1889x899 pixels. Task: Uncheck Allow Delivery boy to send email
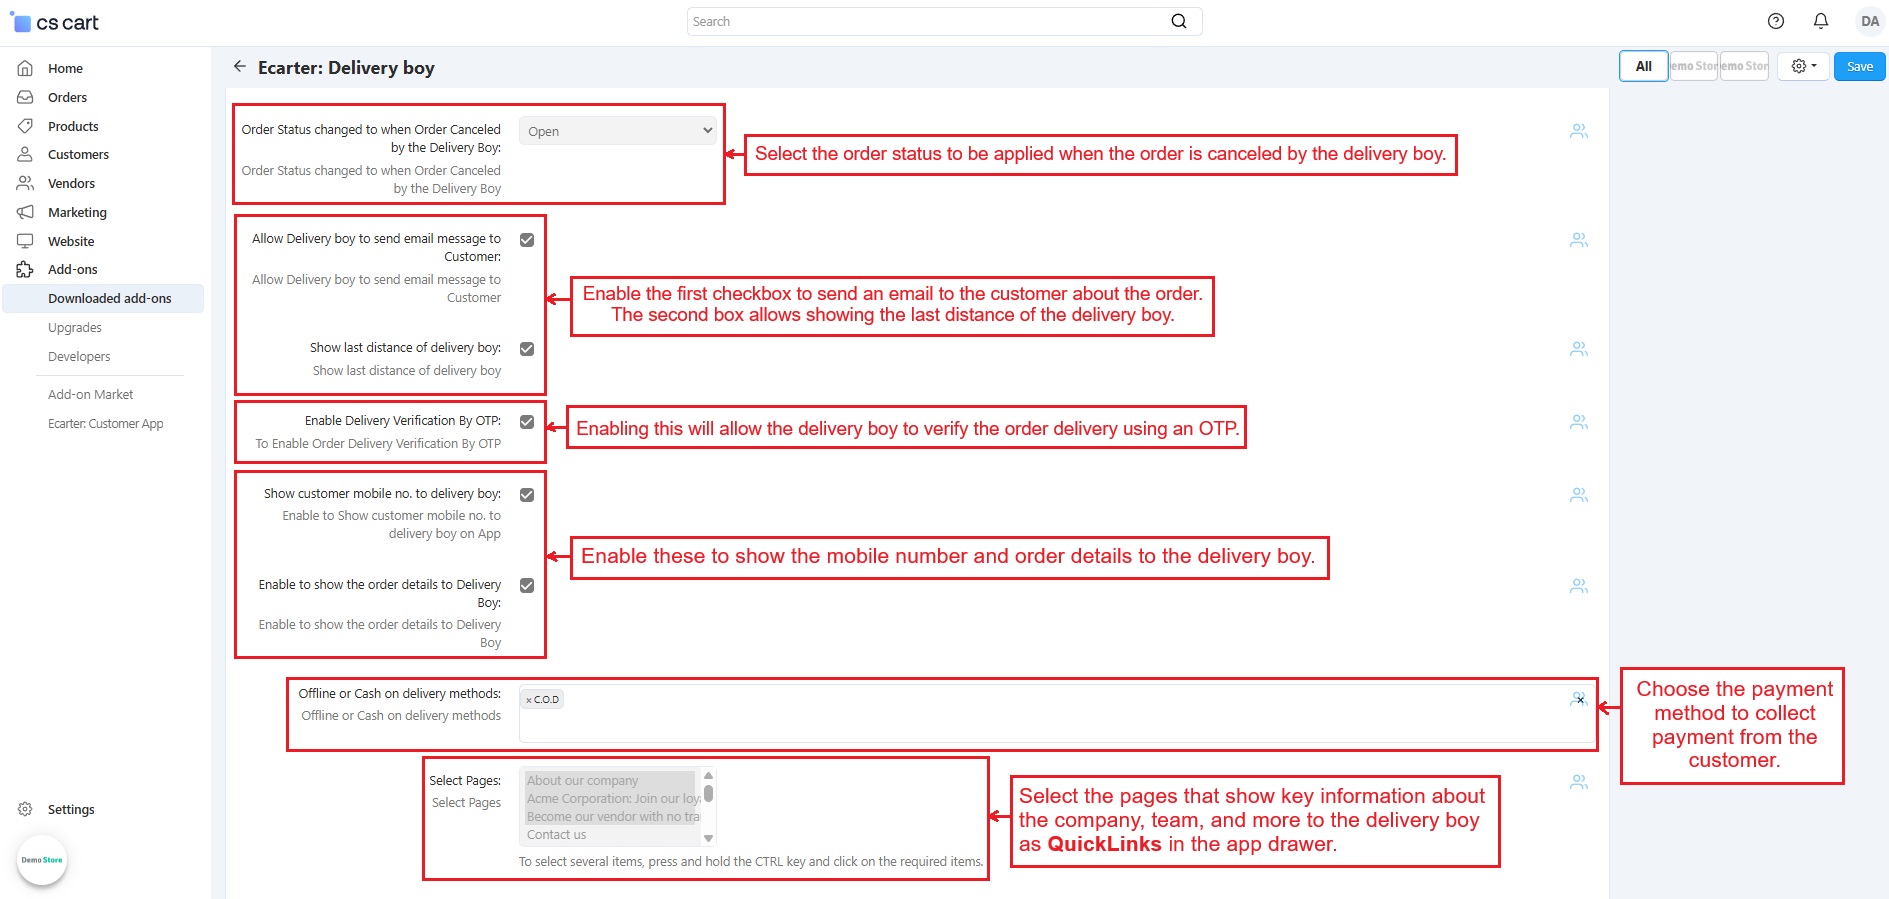point(527,240)
